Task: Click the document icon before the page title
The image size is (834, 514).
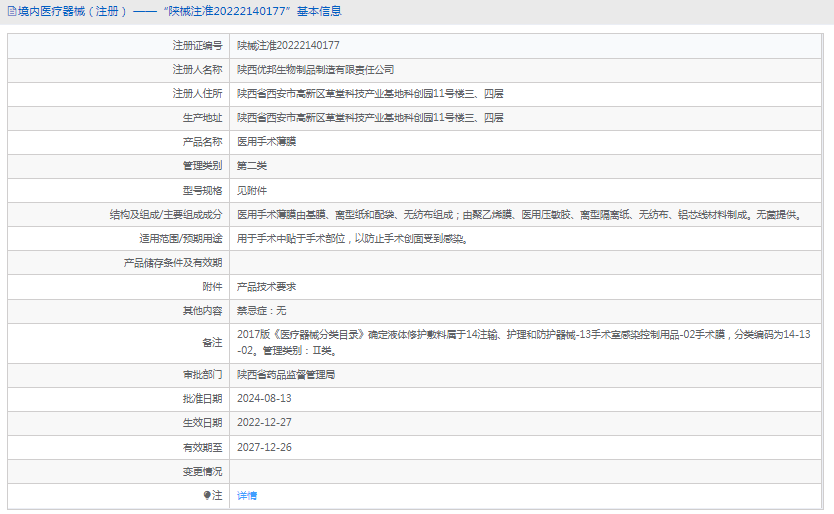Action: click(x=12, y=11)
